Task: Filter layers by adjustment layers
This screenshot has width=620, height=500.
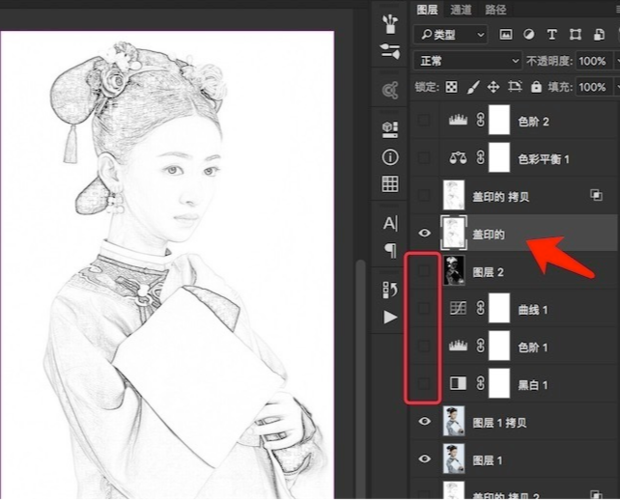Action: pyautogui.click(x=529, y=34)
